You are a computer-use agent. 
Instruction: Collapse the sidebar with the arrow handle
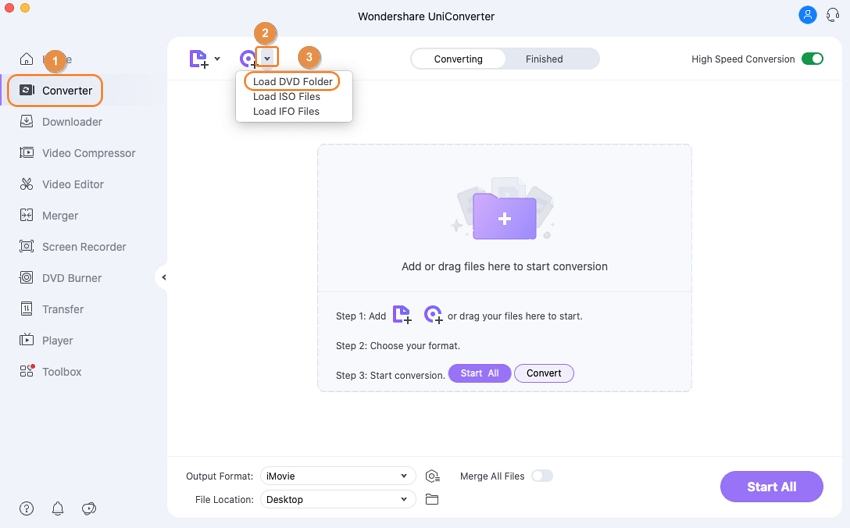[163, 278]
